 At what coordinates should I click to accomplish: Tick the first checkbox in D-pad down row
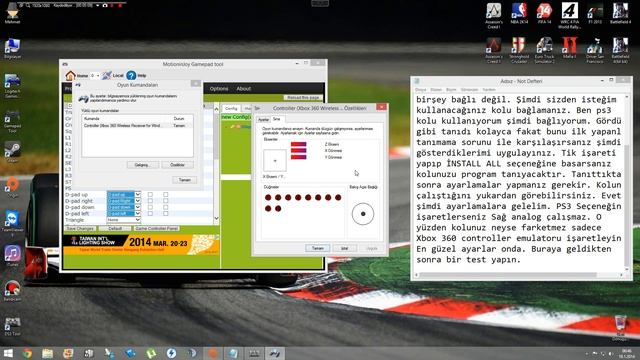150,207
